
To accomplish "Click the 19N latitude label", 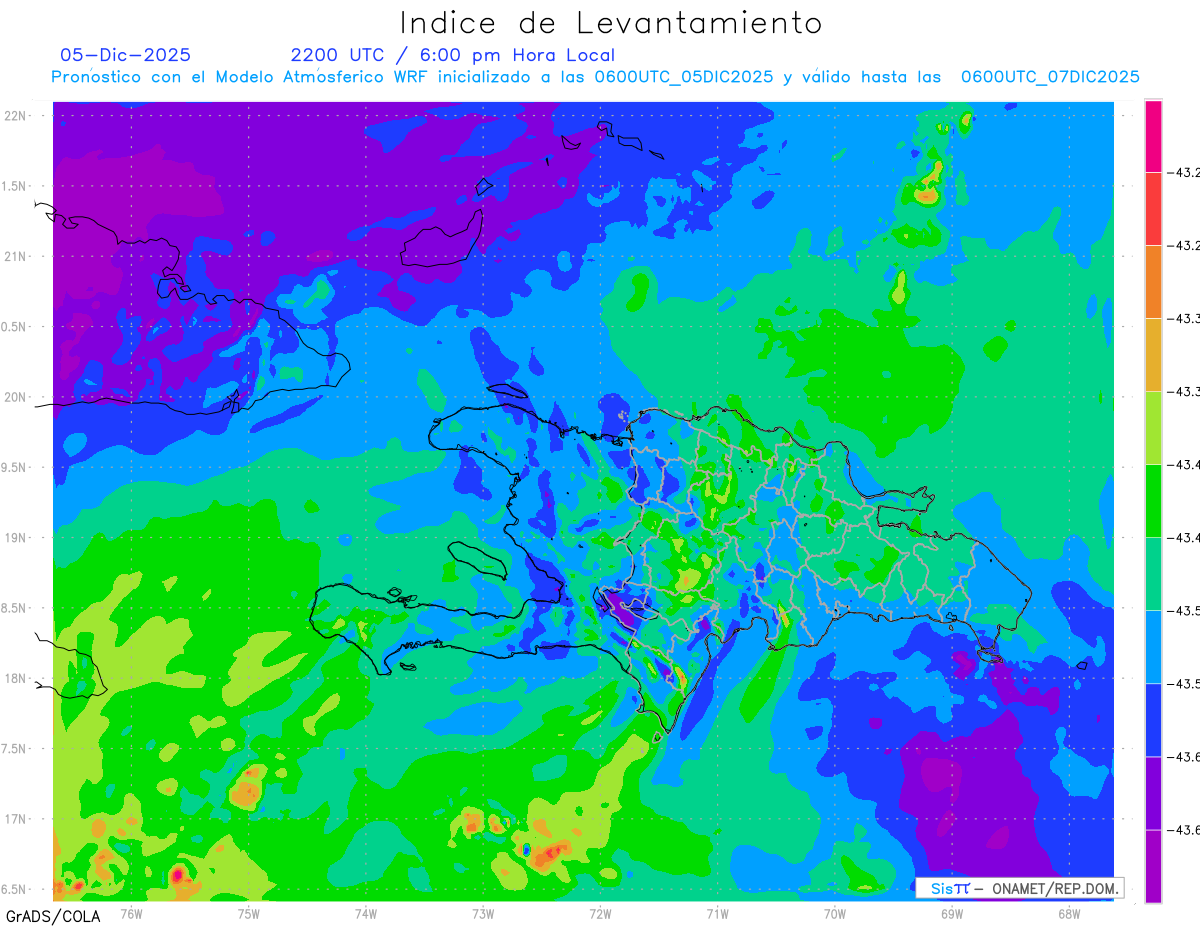I will [17, 538].
